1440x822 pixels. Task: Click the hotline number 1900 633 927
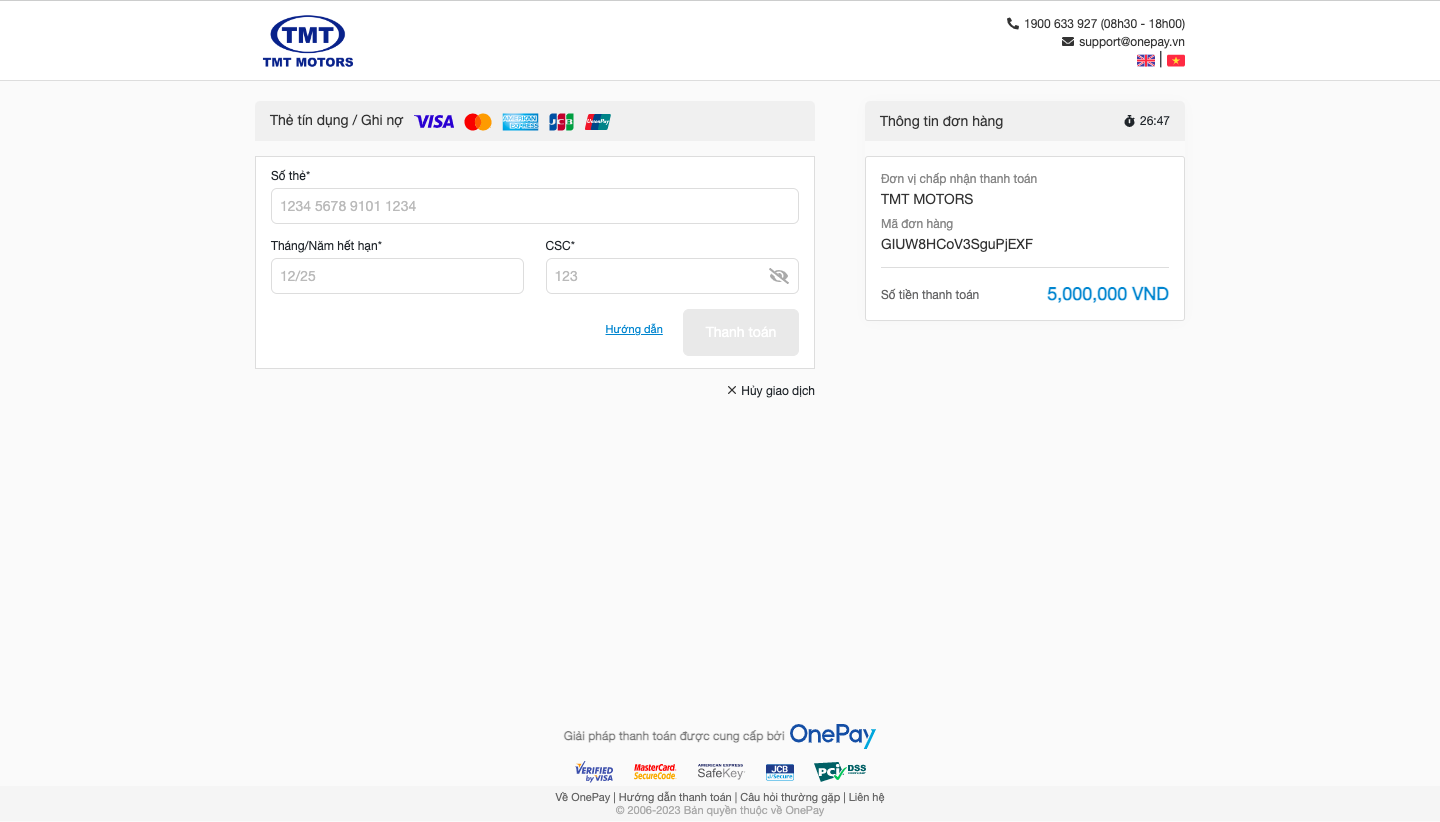click(1061, 23)
